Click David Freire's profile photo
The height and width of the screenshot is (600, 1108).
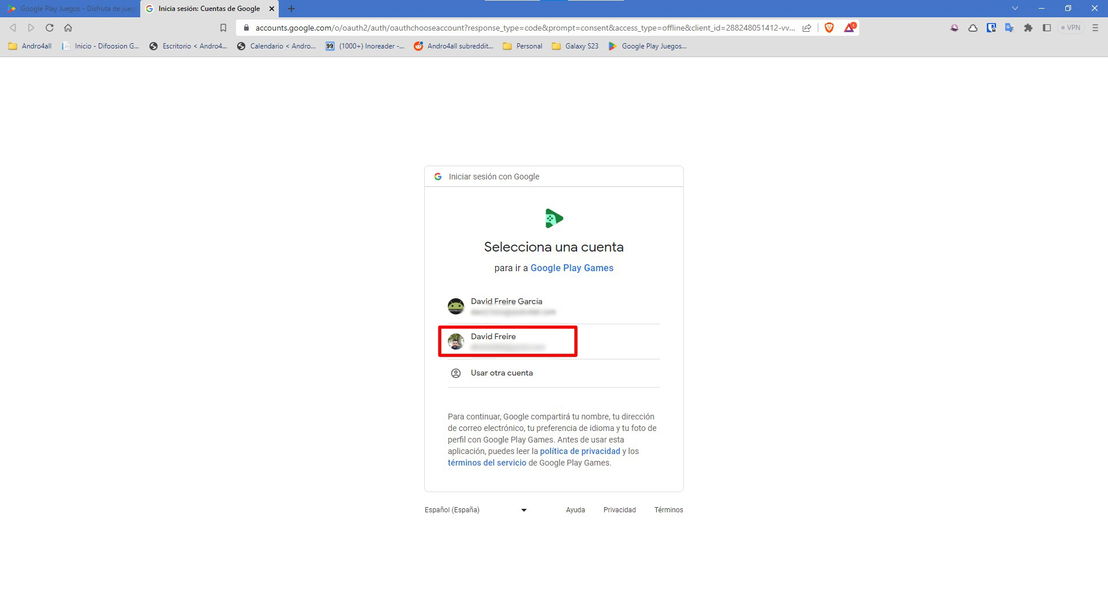tap(456, 341)
